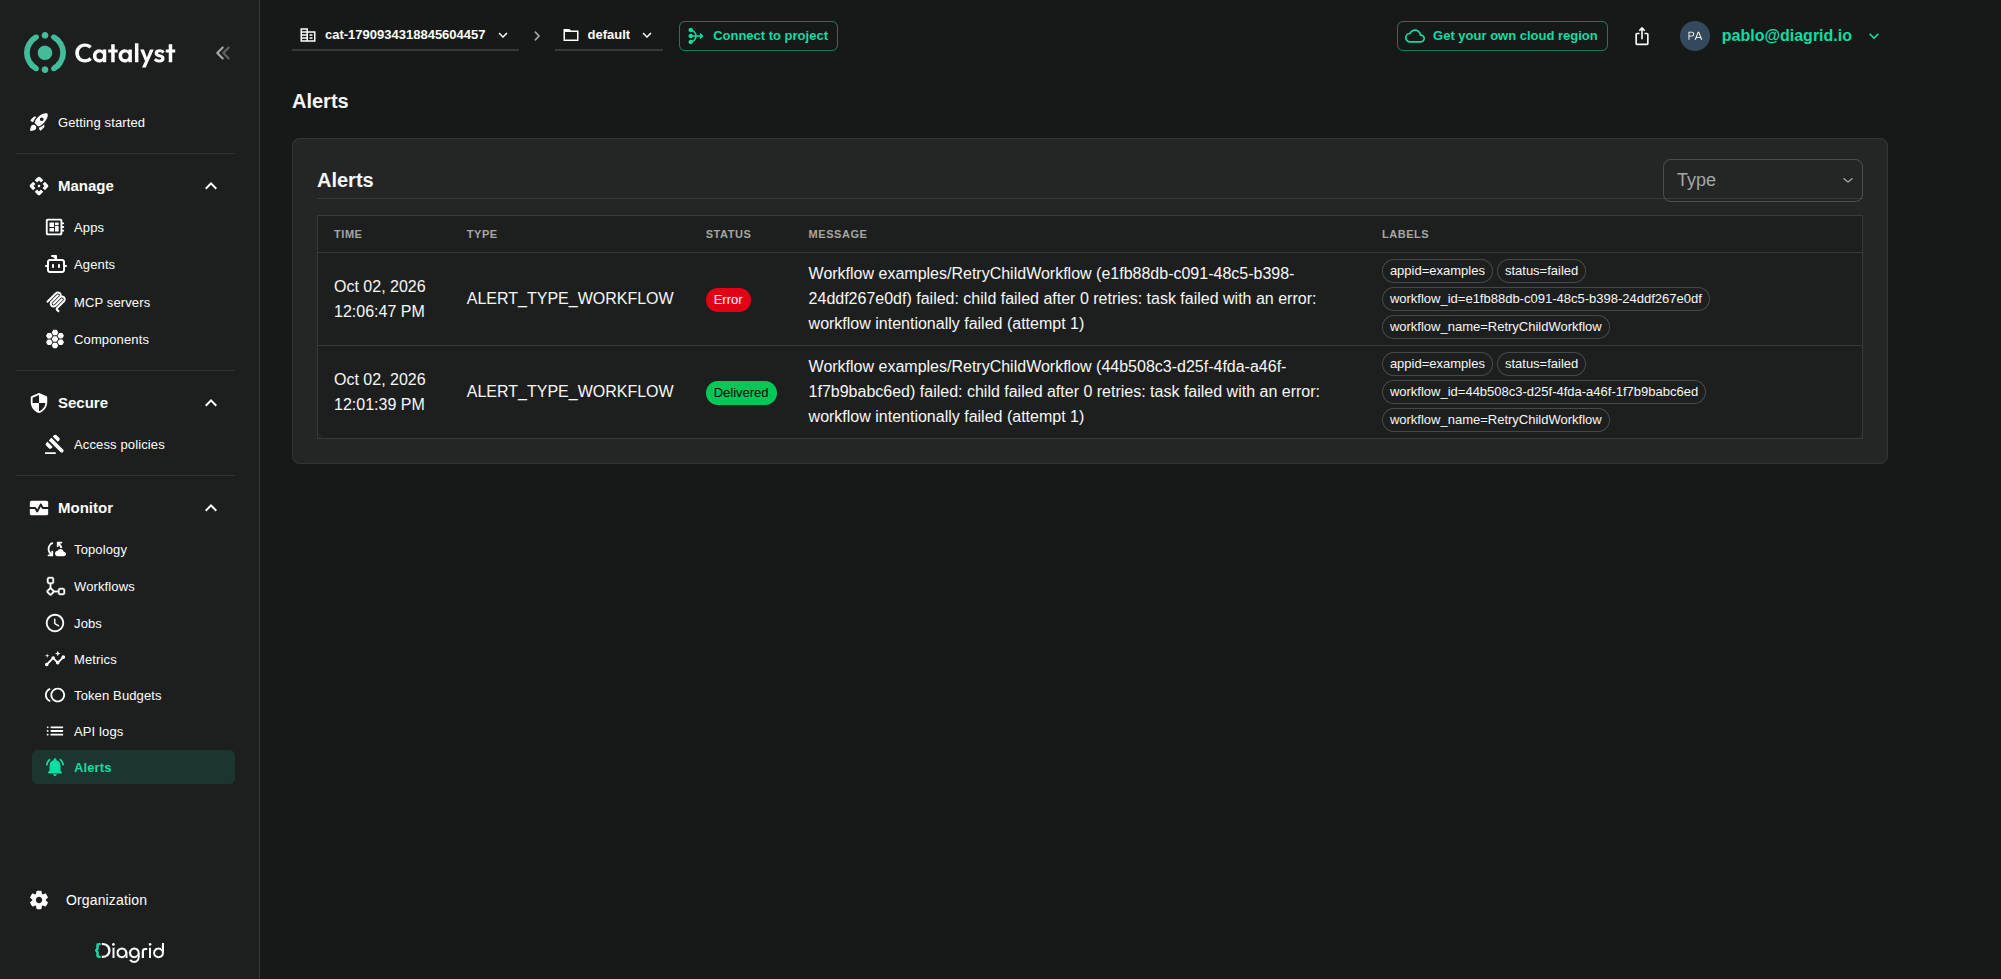2001x979 pixels.
Task: Open Organization settings gear icon
Action: coord(39,900)
